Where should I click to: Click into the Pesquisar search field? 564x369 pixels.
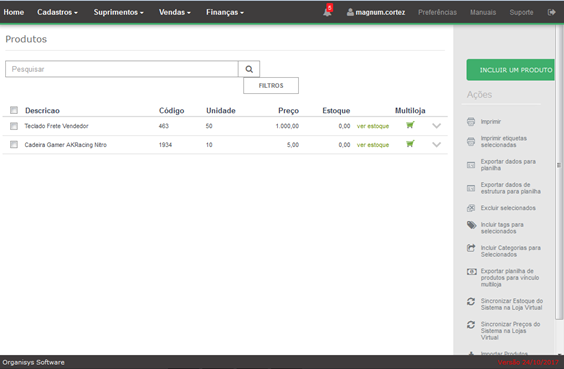point(122,69)
